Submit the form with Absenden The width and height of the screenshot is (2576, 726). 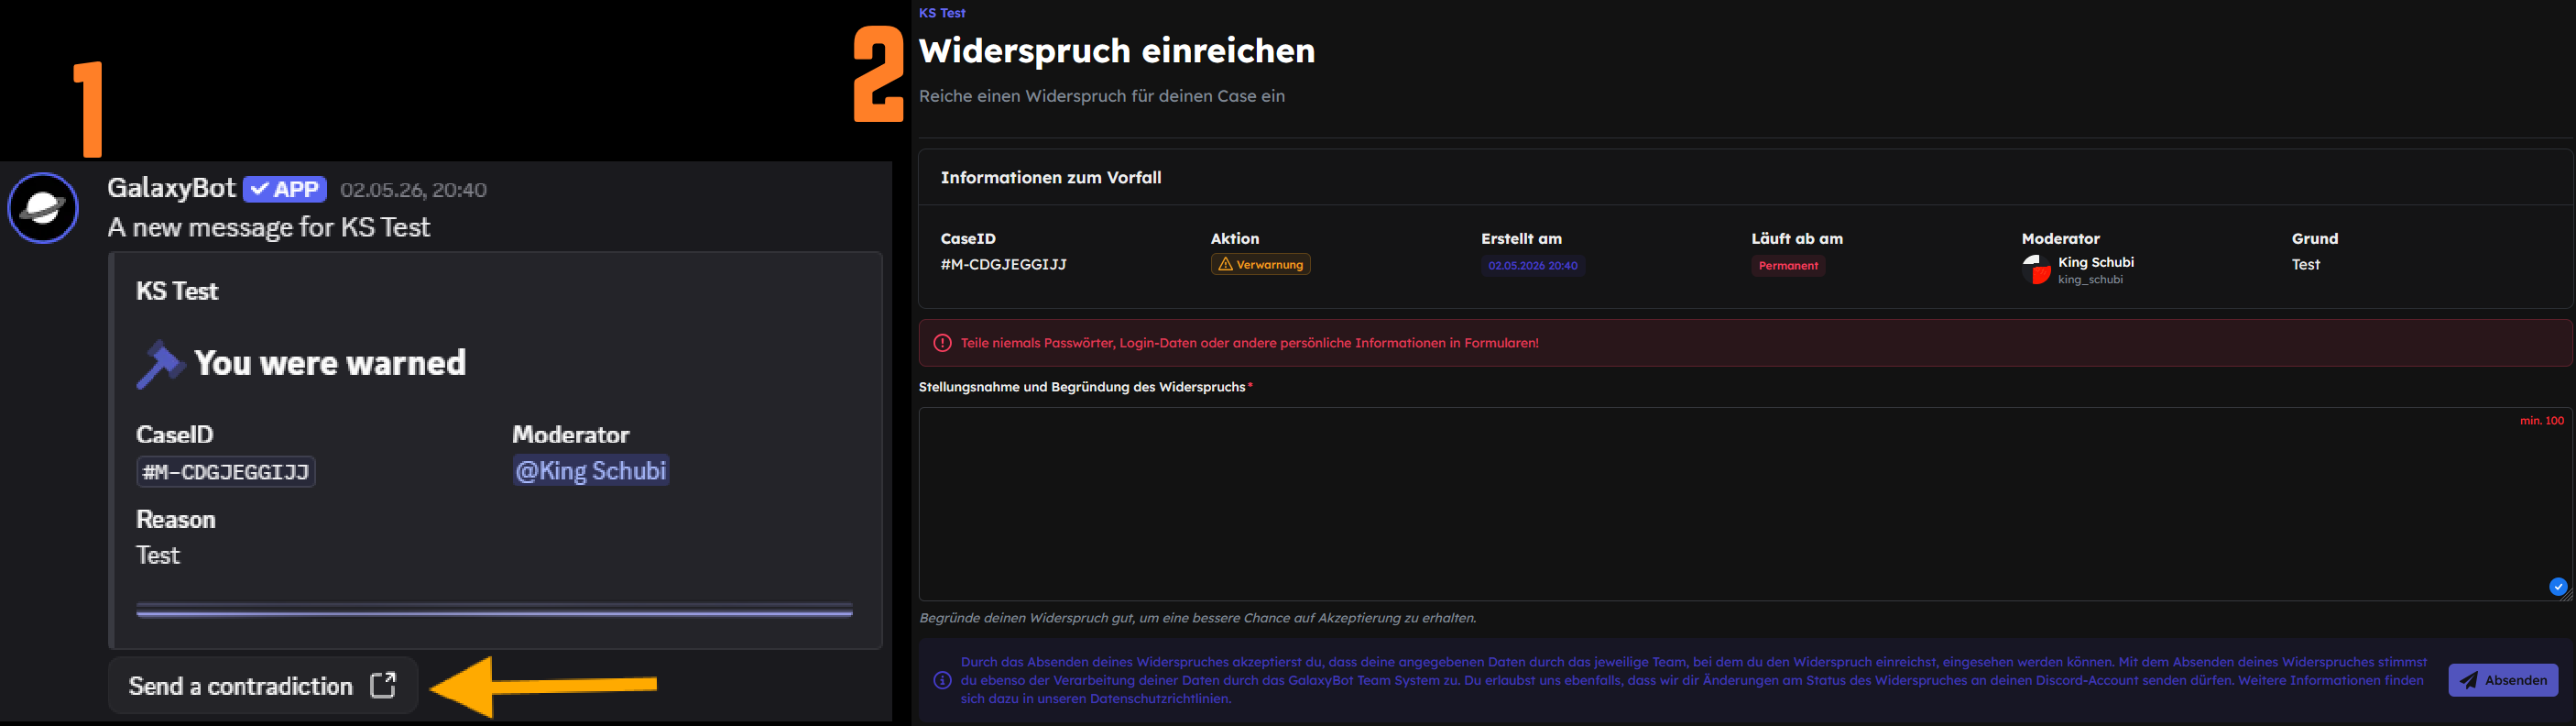coord(2503,680)
